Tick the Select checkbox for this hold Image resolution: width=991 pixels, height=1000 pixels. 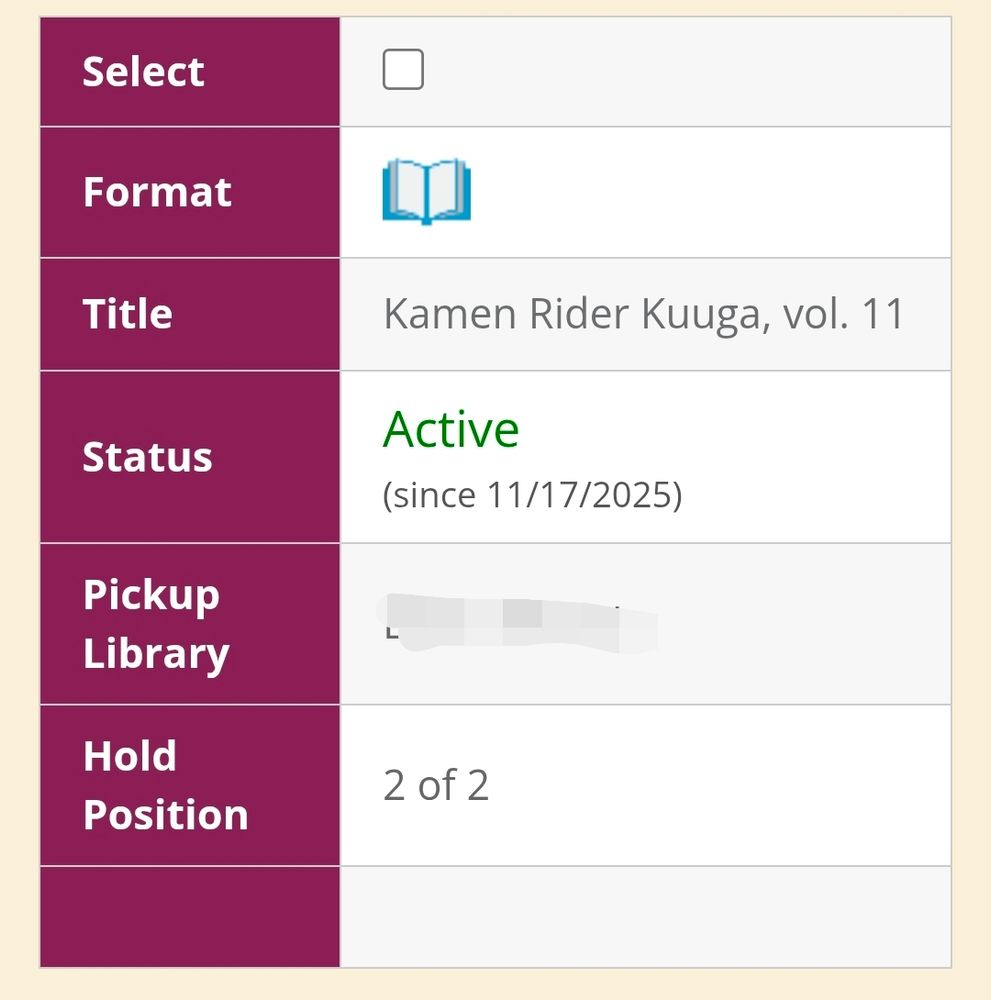(x=403, y=69)
